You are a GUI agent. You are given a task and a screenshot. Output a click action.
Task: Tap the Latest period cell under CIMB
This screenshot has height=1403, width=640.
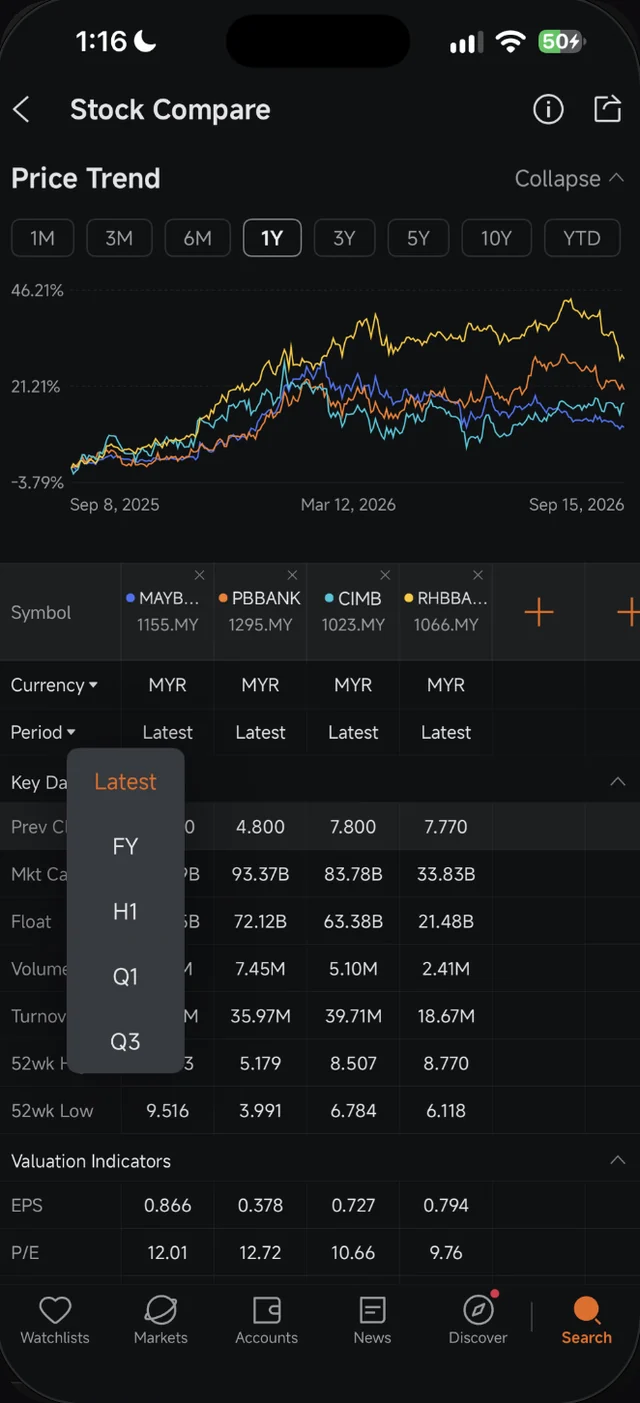[353, 732]
